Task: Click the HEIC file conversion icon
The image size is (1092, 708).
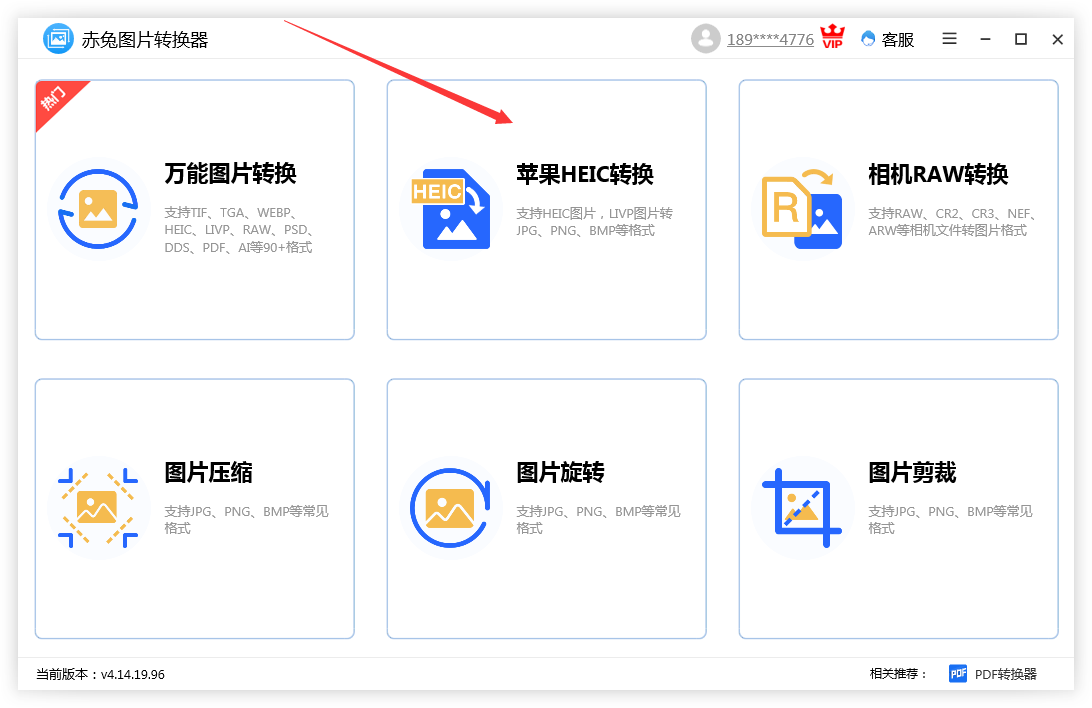Action: (451, 209)
